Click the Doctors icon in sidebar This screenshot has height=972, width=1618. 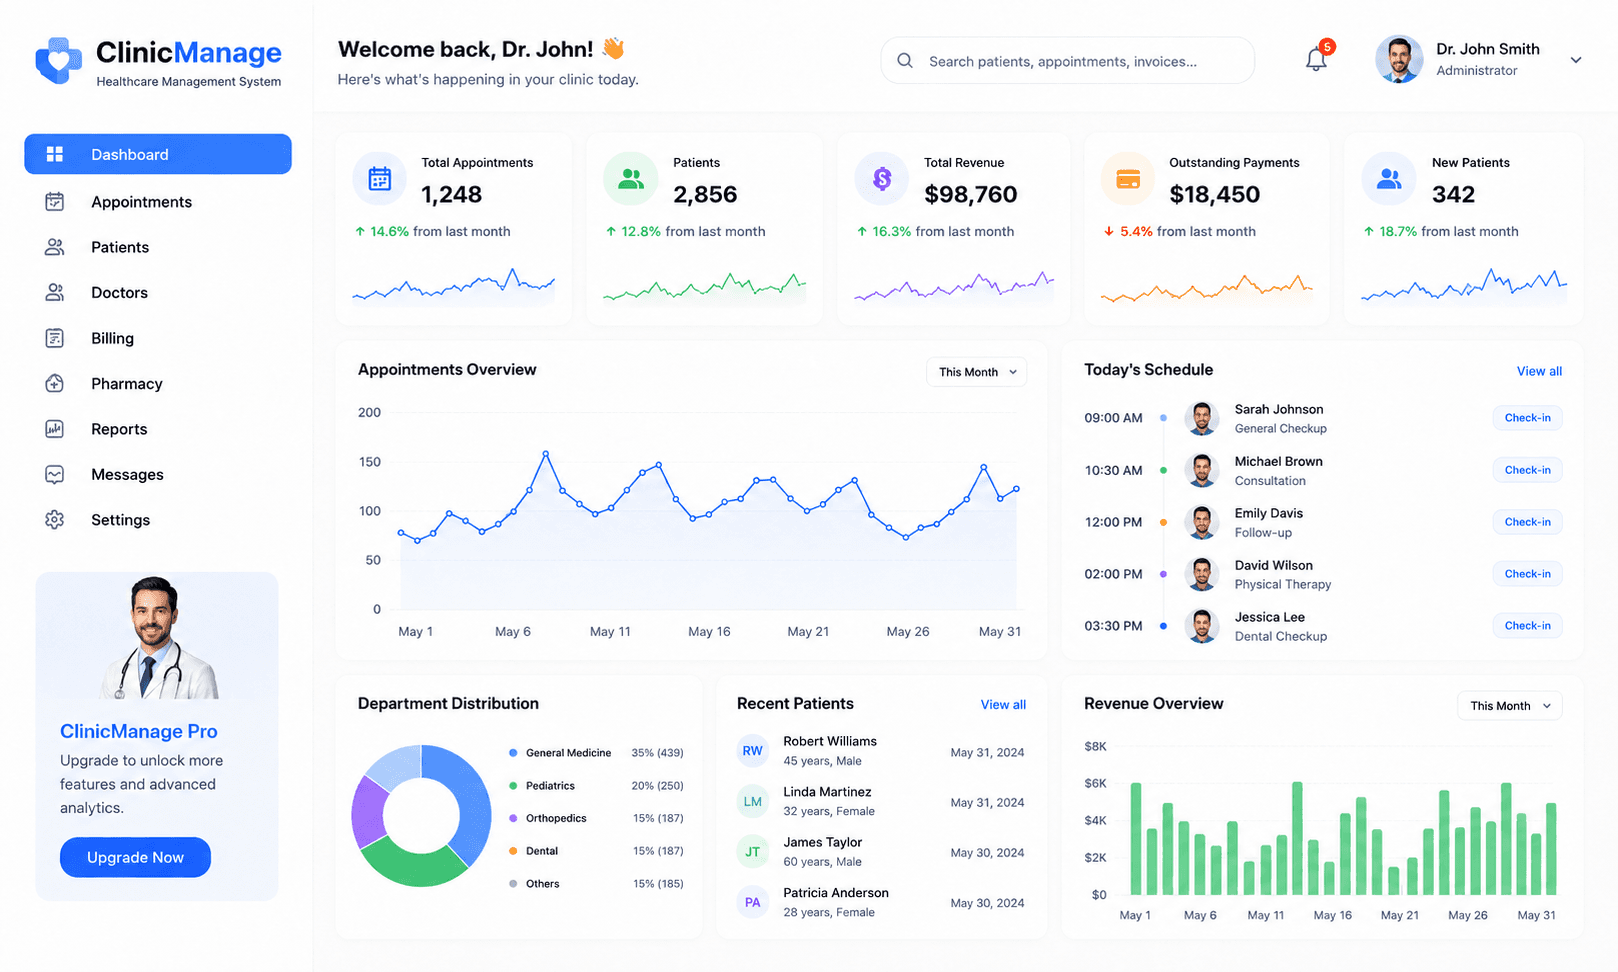(55, 292)
